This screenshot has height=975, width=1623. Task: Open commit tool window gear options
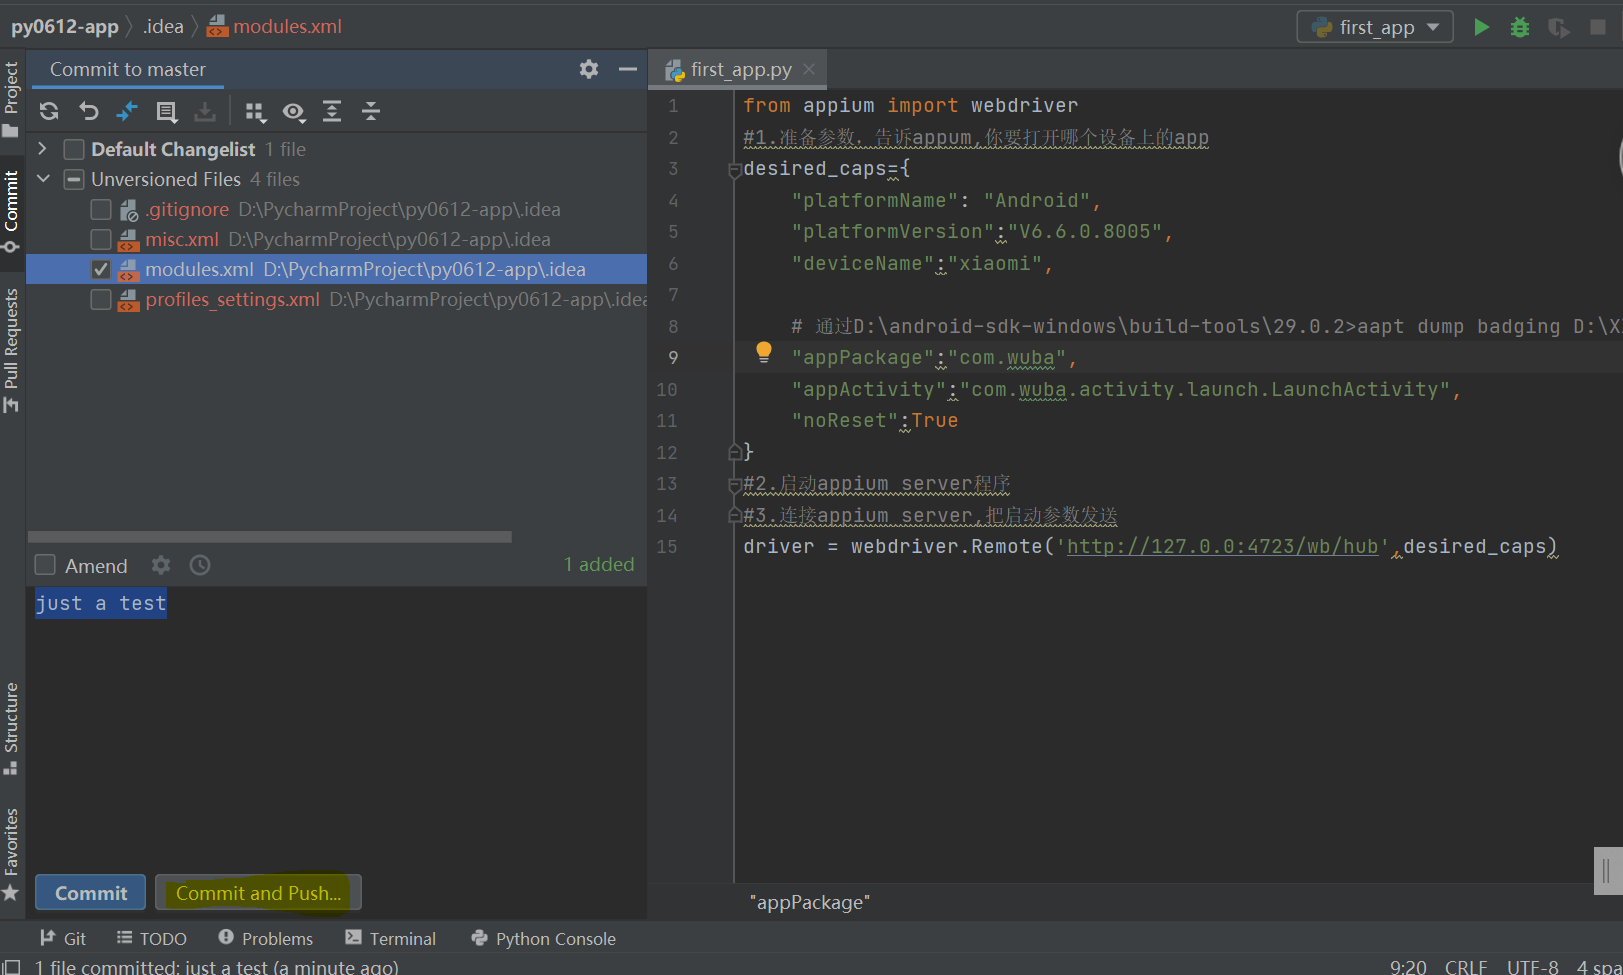(589, 69)
